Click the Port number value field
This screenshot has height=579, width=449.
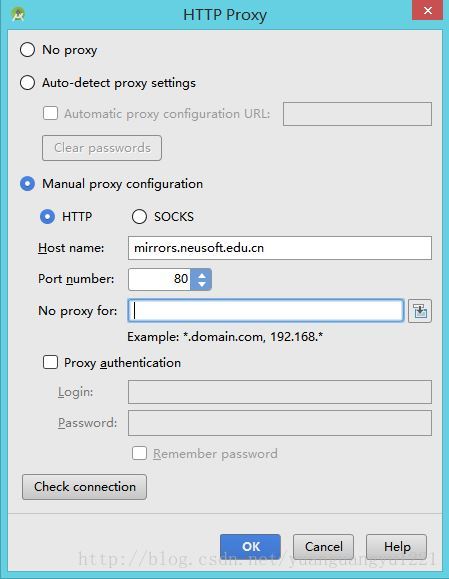pos(160,279)
